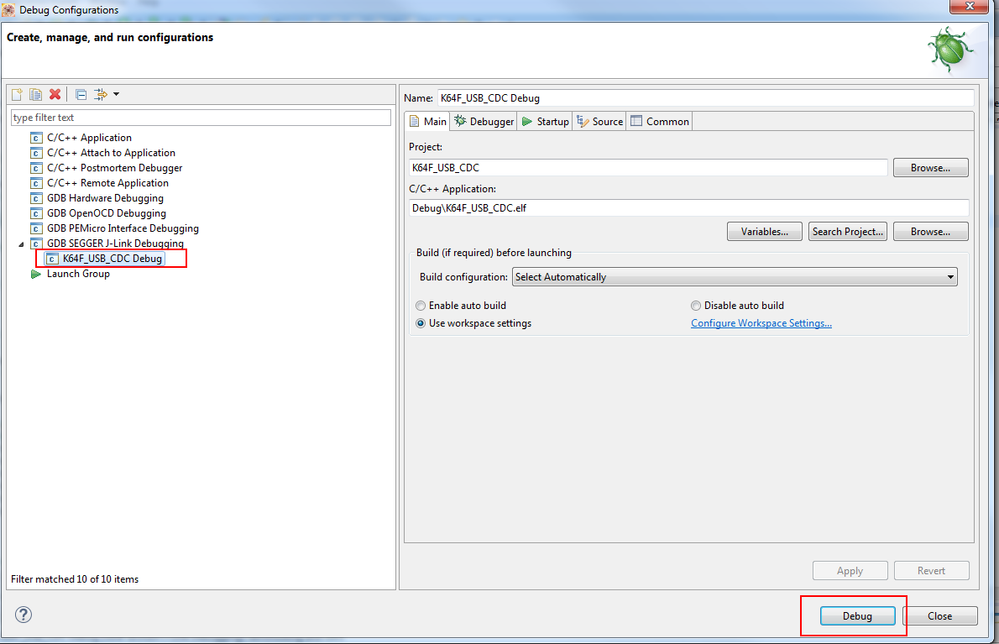
Task: Click the Filter launch configurations icon
Action: 101,94
